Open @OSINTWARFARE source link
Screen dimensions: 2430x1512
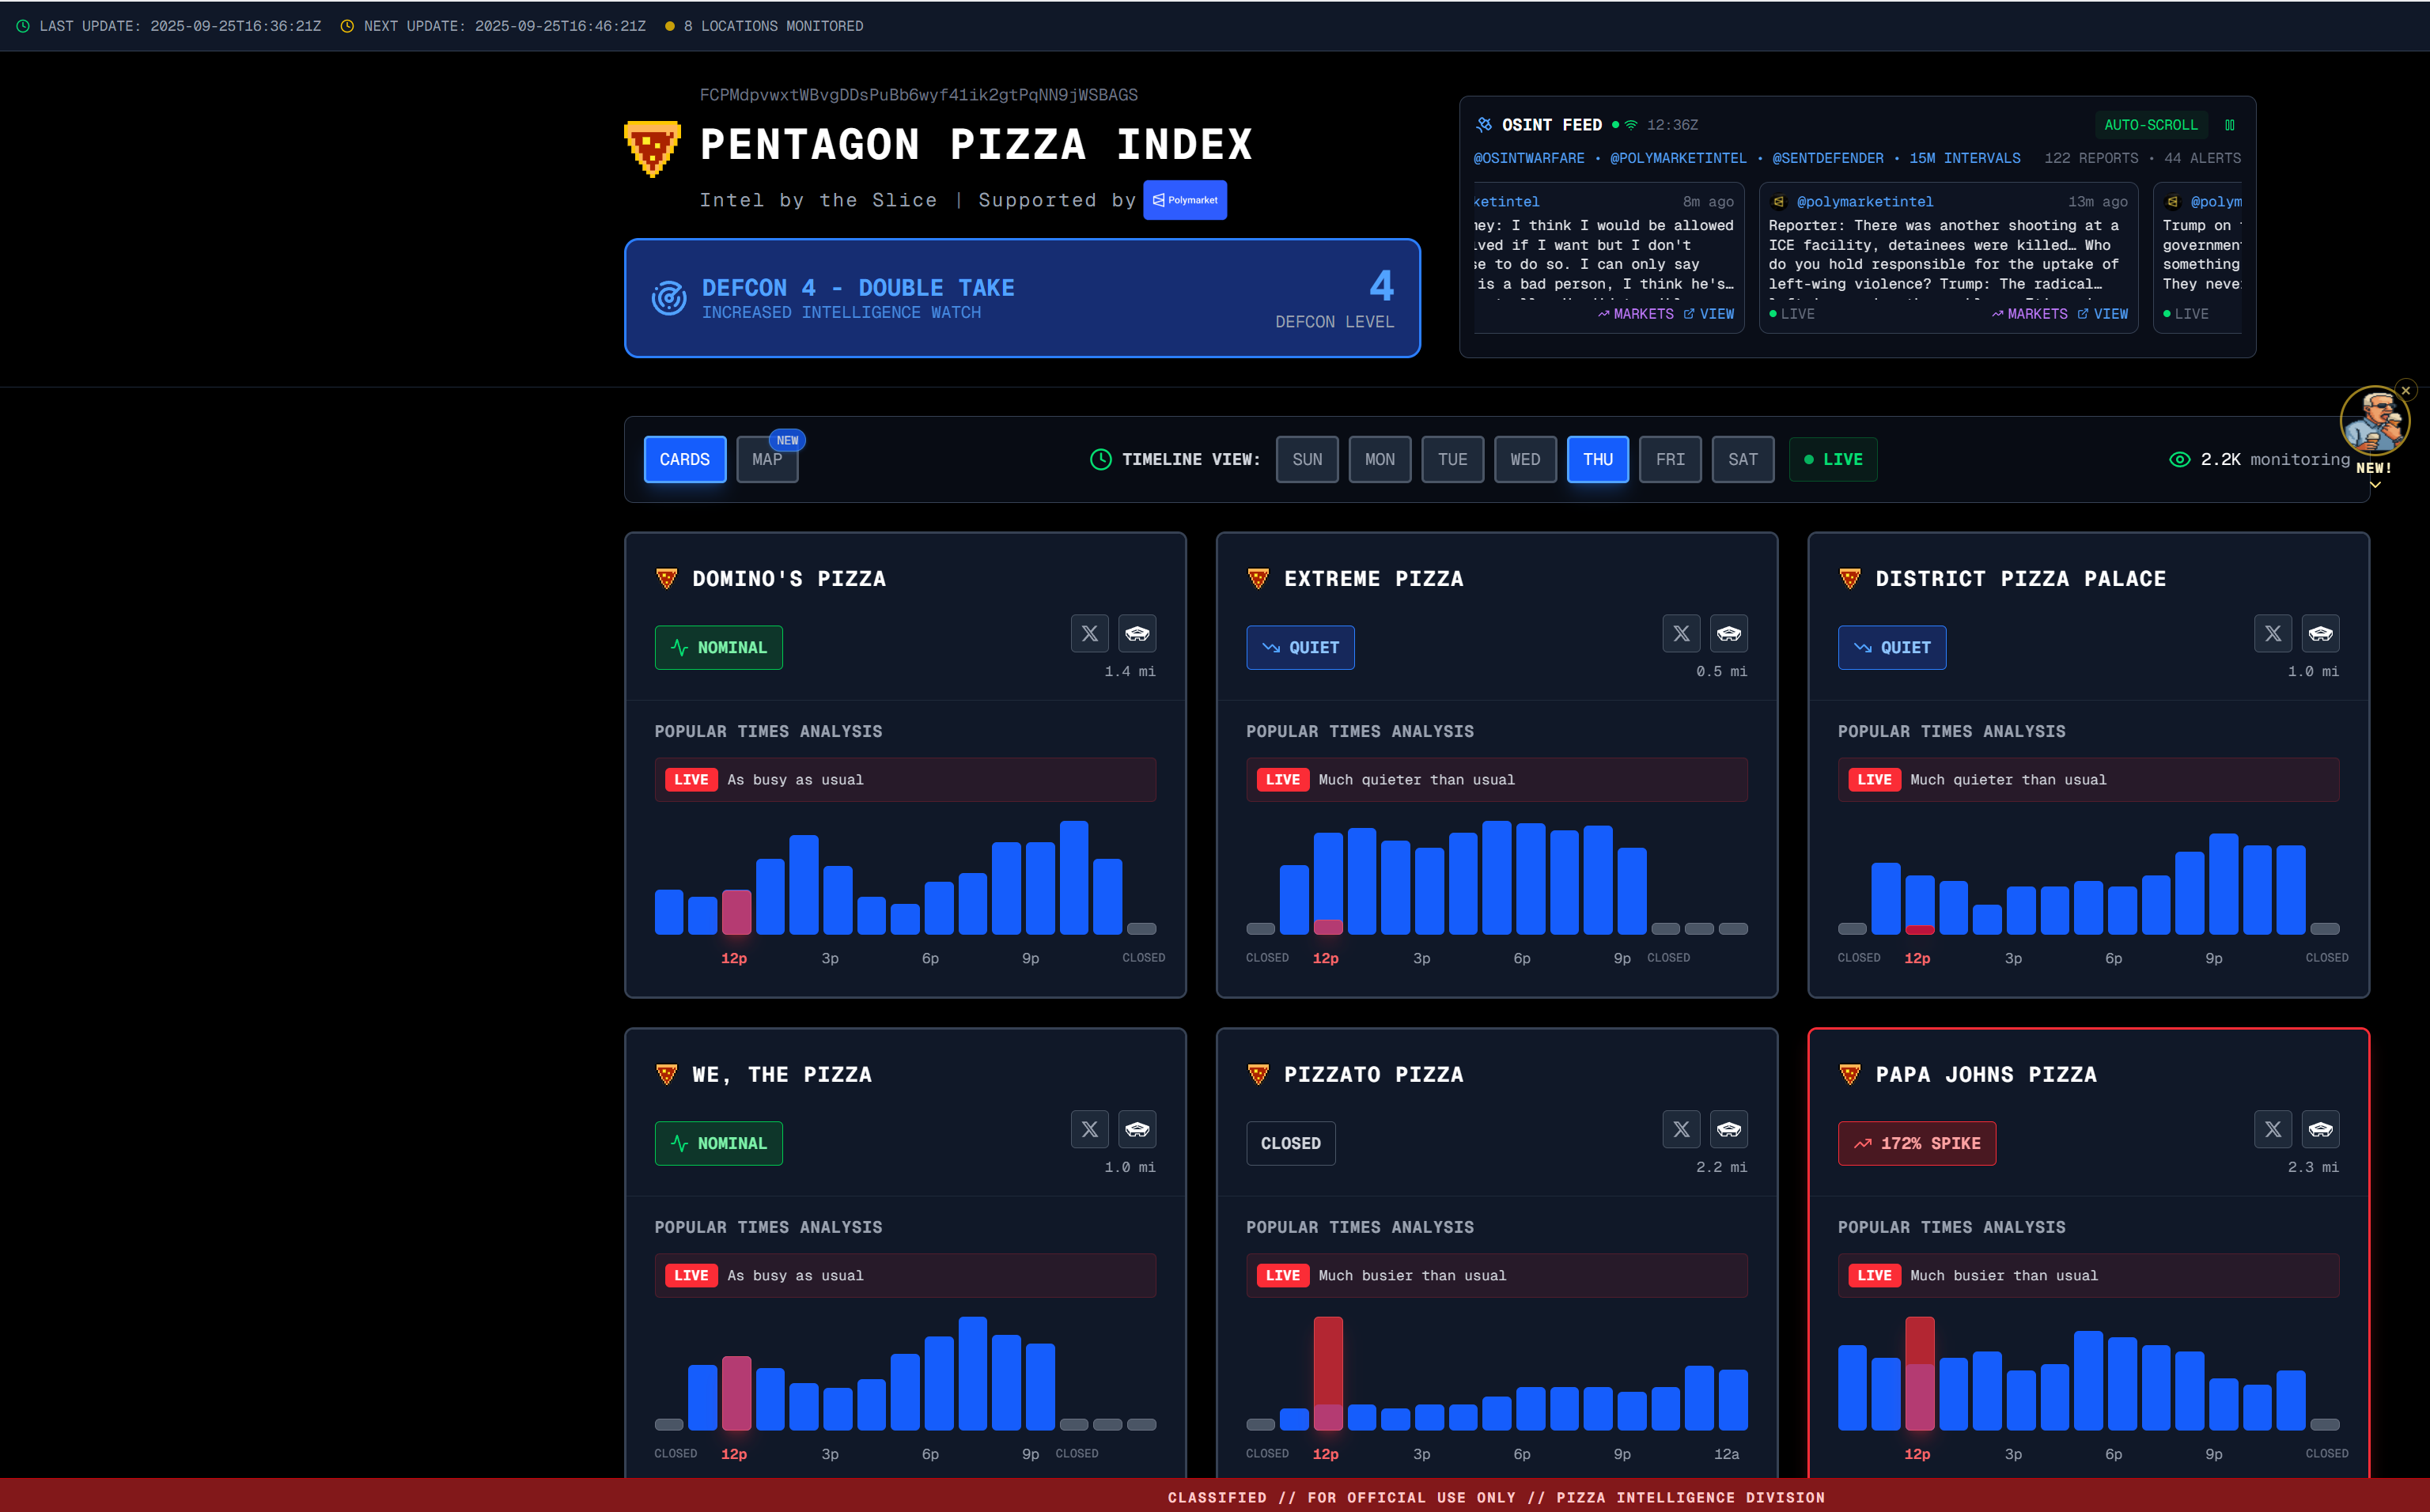[1529, 158]
